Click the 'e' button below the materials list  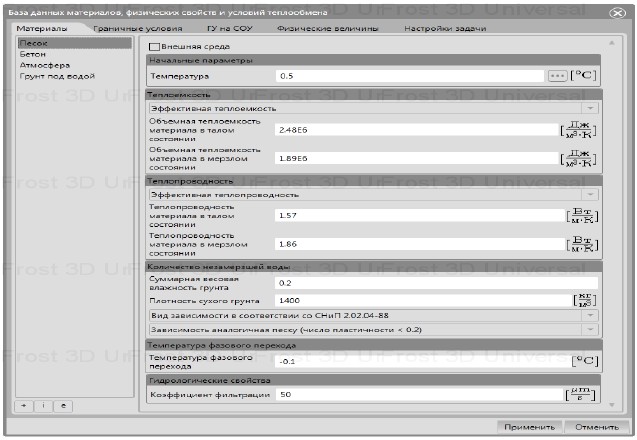pyautogui.click(x=63, y=406)
